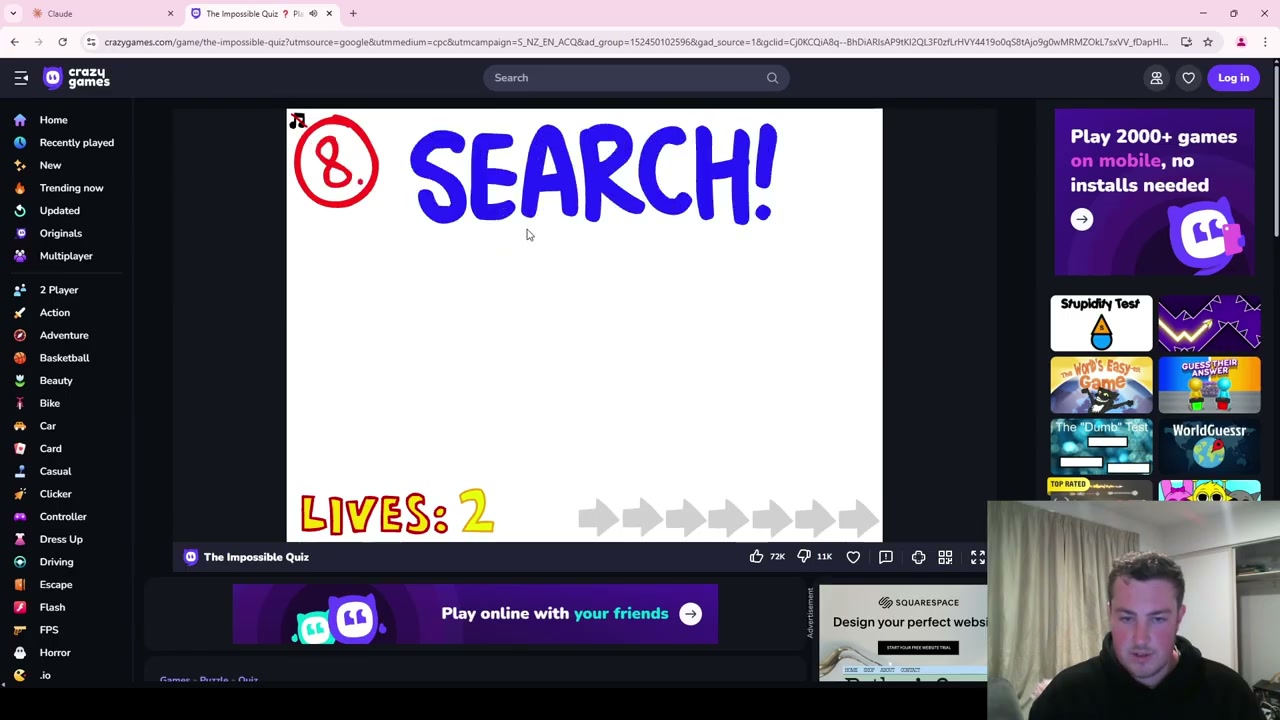Viewport: 1280px width, 720px height.
Task: Open Clicker category
Action: point(55,494)
